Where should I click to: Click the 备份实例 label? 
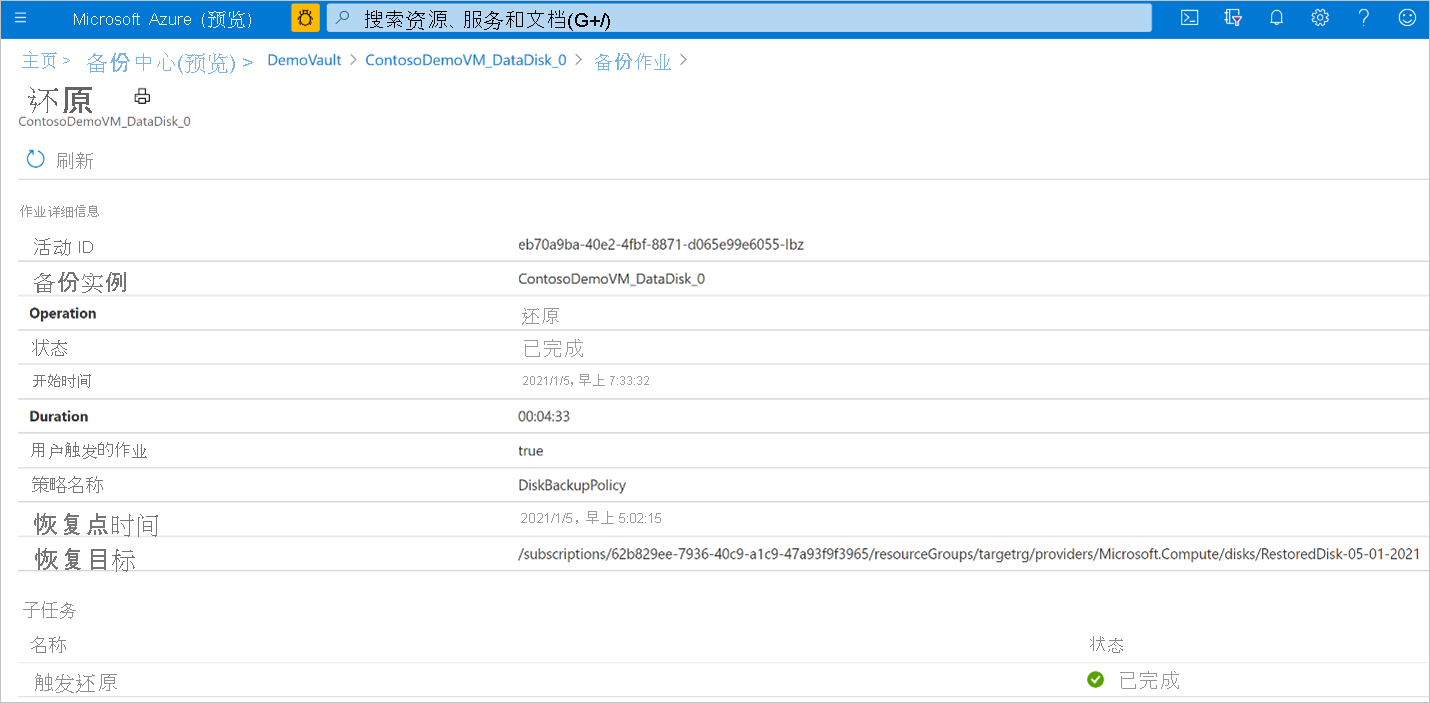80,282
